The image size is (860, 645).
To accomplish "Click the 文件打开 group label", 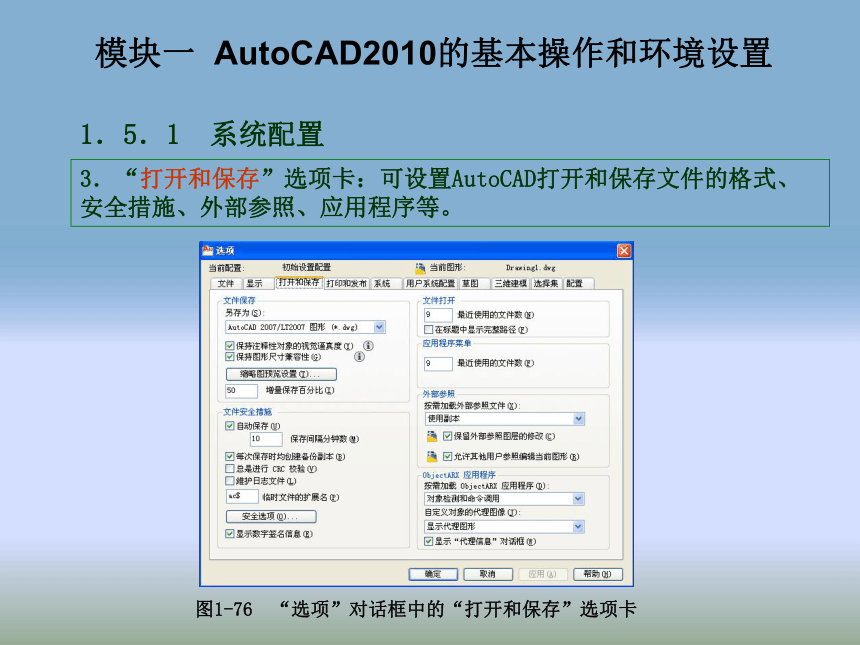I will click(x=439, y=300).
